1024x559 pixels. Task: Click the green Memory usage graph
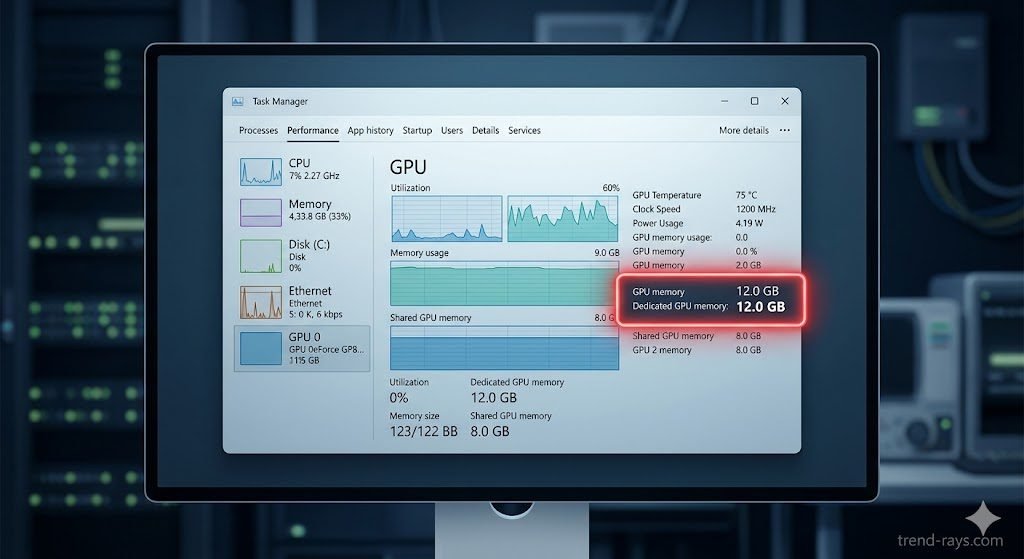[x=504, y=283]
